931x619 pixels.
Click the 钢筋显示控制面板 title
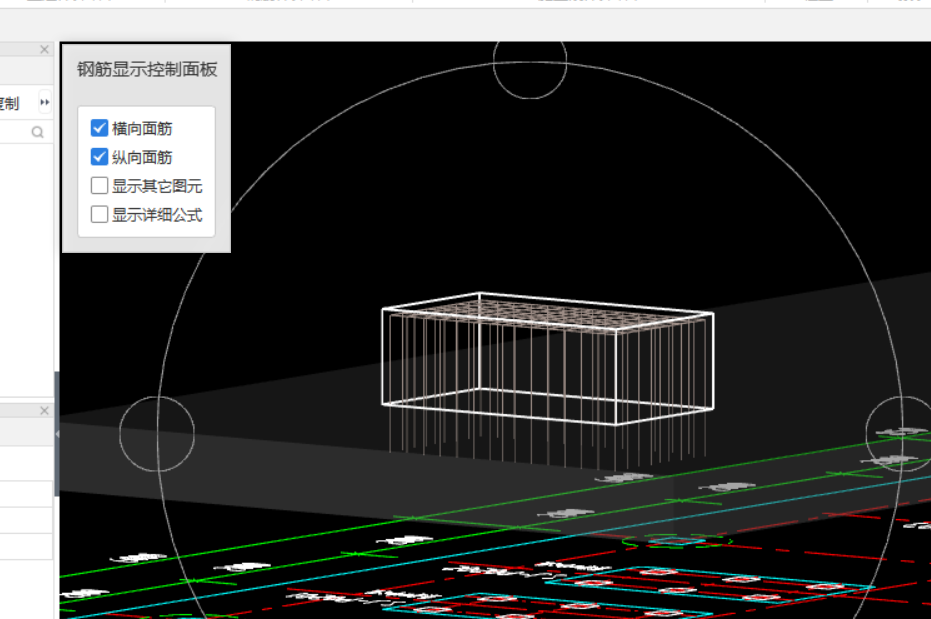pyautogui.click(x=147, y=69)
